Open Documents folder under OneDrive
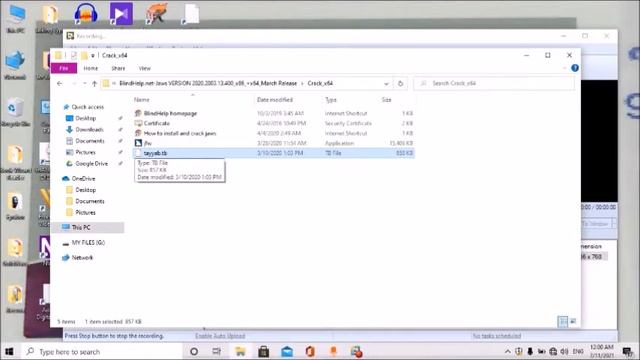Viewport: 640px width, 360px height. (x=90, y=201)
